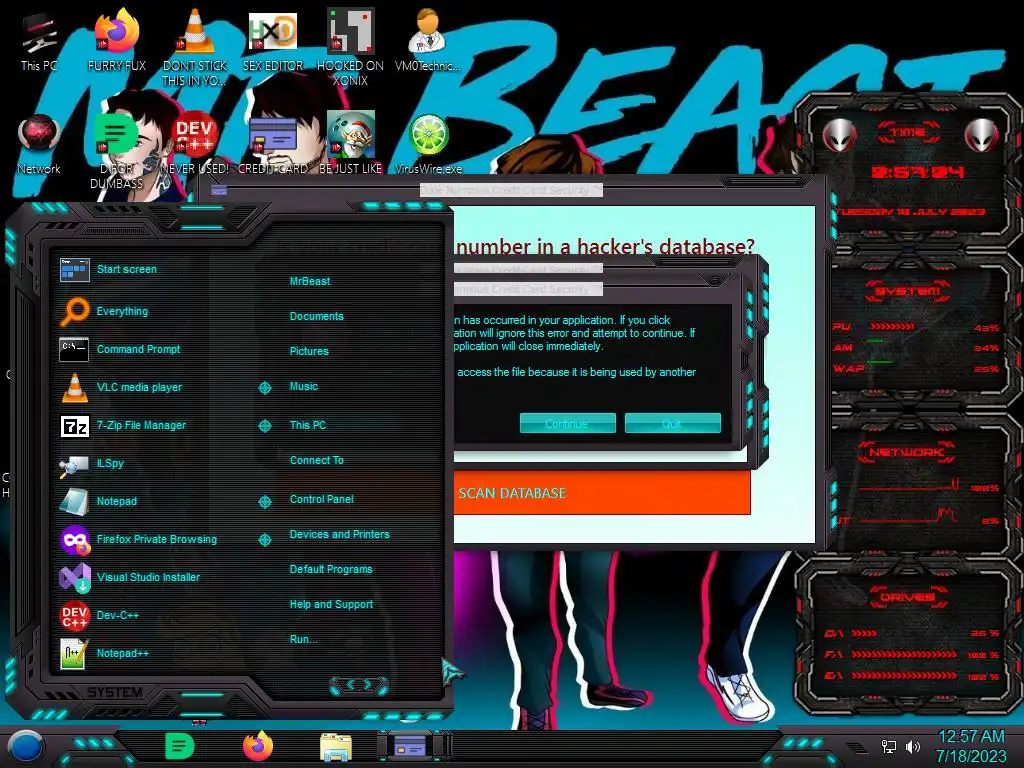The width and height of the screenshot is (1024, 768).
Task: Open Control Panel from start menu
Action: click(x=321, y=499)
